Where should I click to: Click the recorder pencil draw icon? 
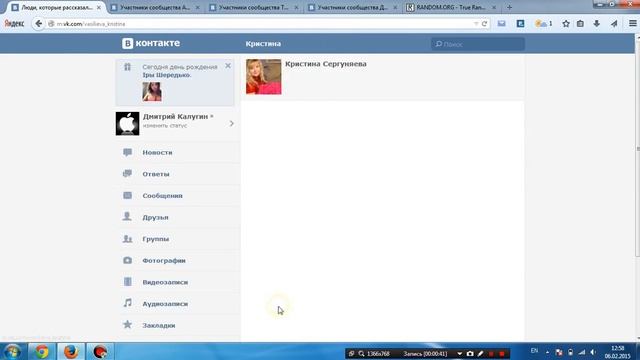[x=480, y=353]
